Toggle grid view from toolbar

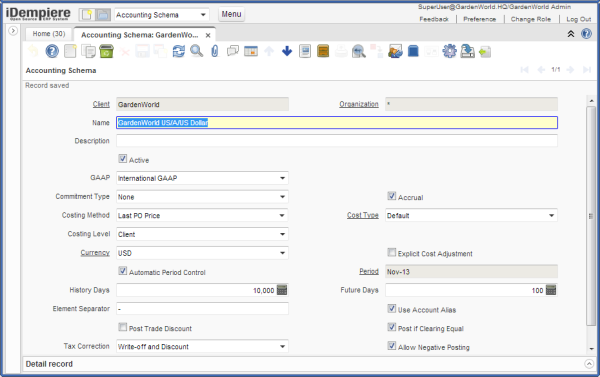point(251,51)
